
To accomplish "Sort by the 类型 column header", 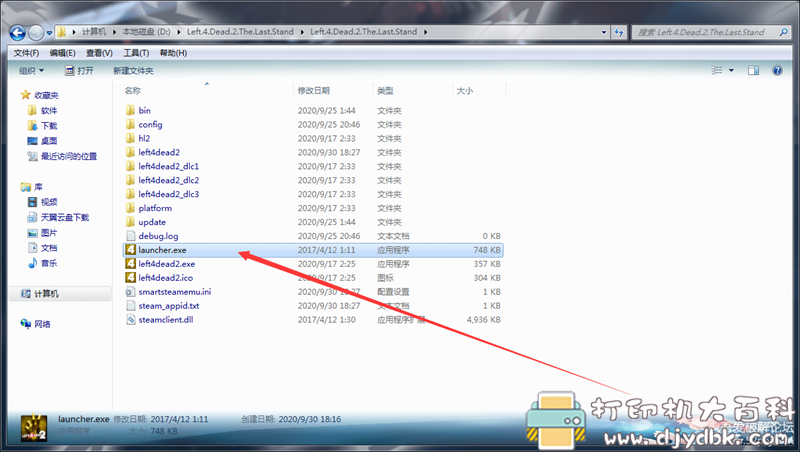I will click(x=385, y=90).
